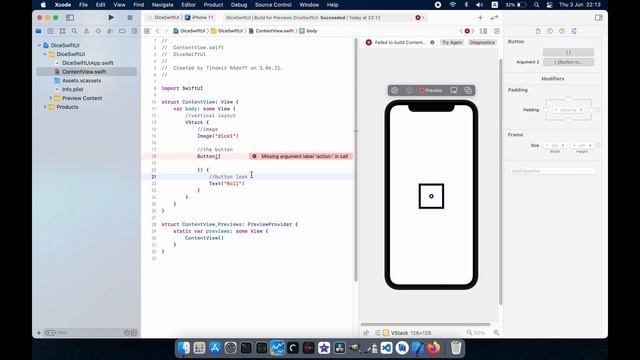Click the frame Width stepper field
The width and height of the screenshot is (640, 360).
pyautogui.click(x=555, y=146)
